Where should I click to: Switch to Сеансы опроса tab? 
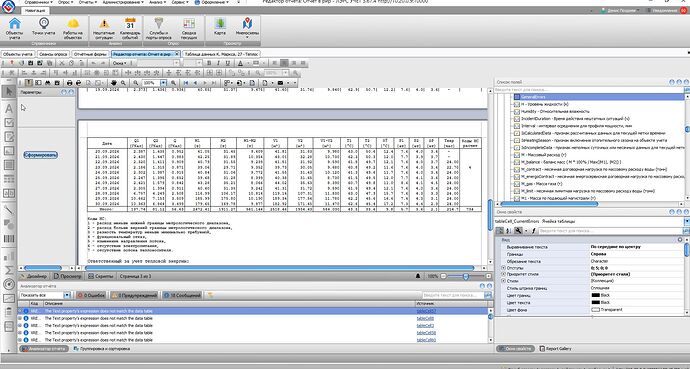coord(53,54)
